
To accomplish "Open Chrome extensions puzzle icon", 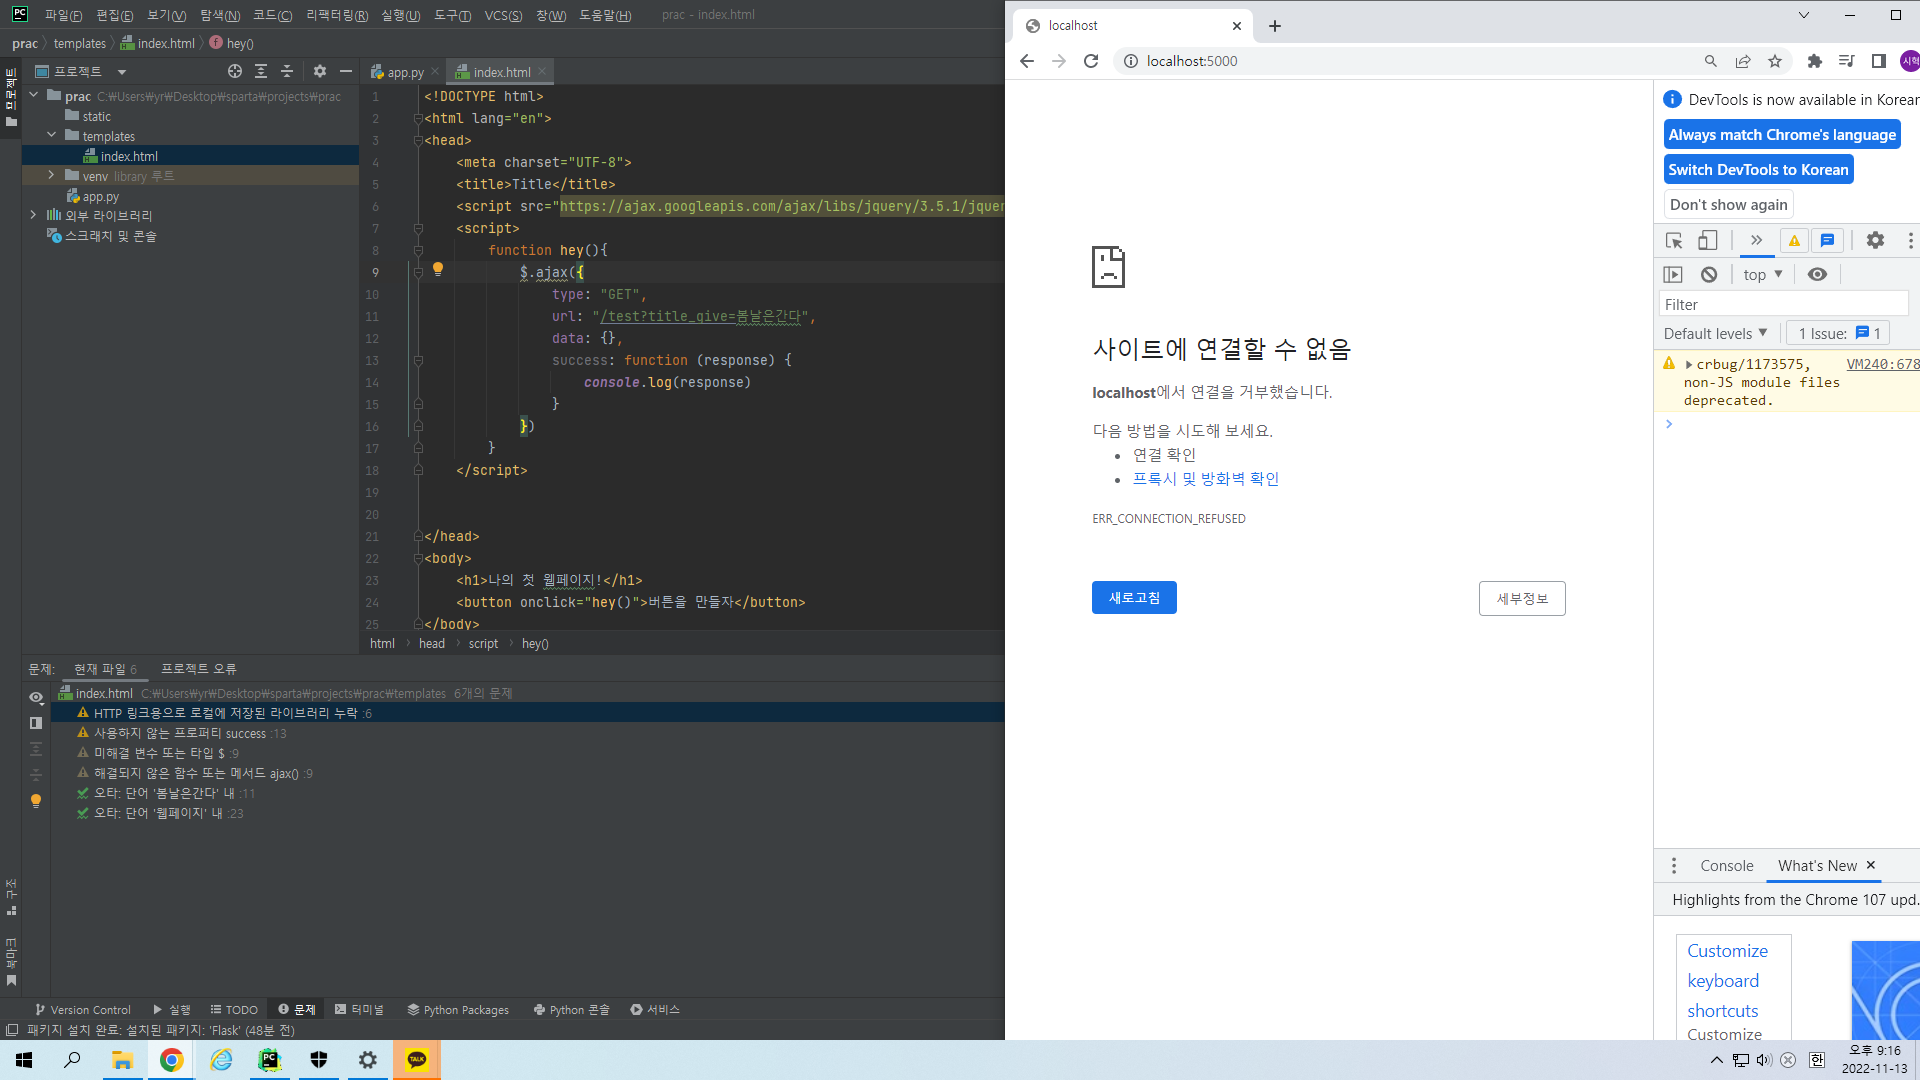I will click(x=1815, y=61).
